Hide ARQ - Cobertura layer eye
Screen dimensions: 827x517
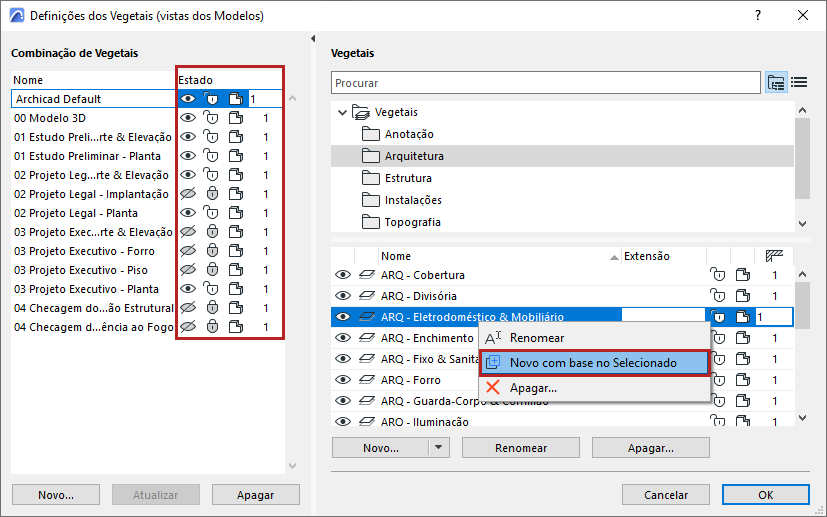pos(343,275)
